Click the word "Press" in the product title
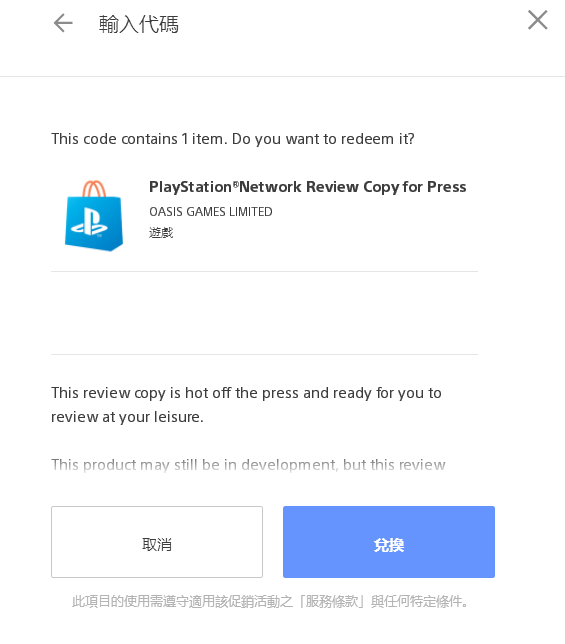Image resolution: width=565 pixels, height=644 pixels. (447, 187)
